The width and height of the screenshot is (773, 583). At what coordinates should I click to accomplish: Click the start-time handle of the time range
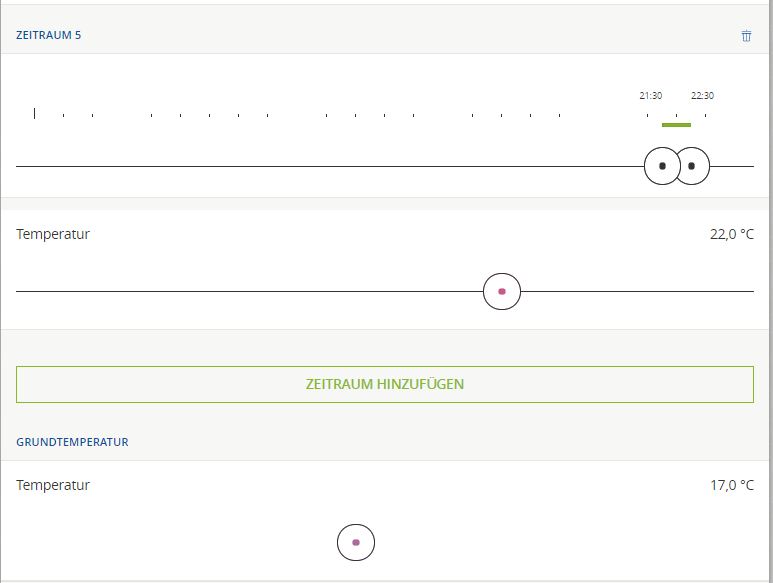(x=661, y=166)
